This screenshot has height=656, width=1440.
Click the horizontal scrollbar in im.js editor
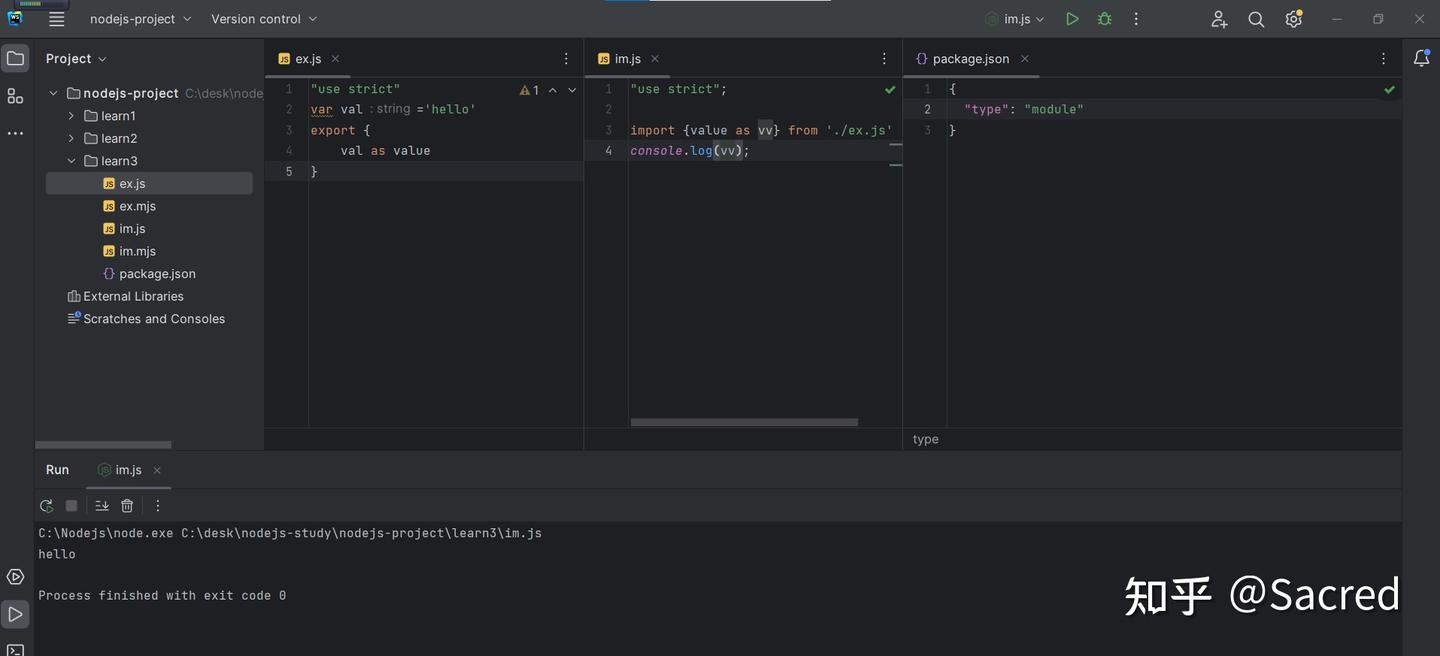click(x=744, y=422)
